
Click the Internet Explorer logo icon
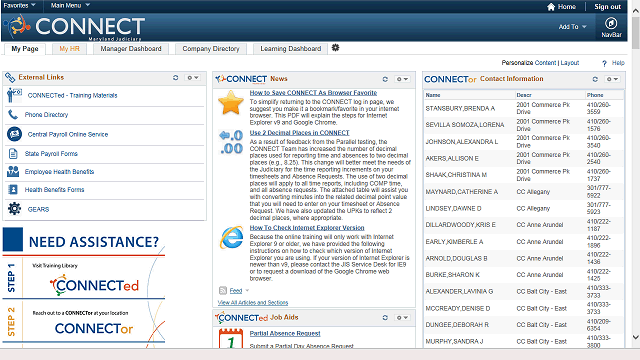pos(231,238)
